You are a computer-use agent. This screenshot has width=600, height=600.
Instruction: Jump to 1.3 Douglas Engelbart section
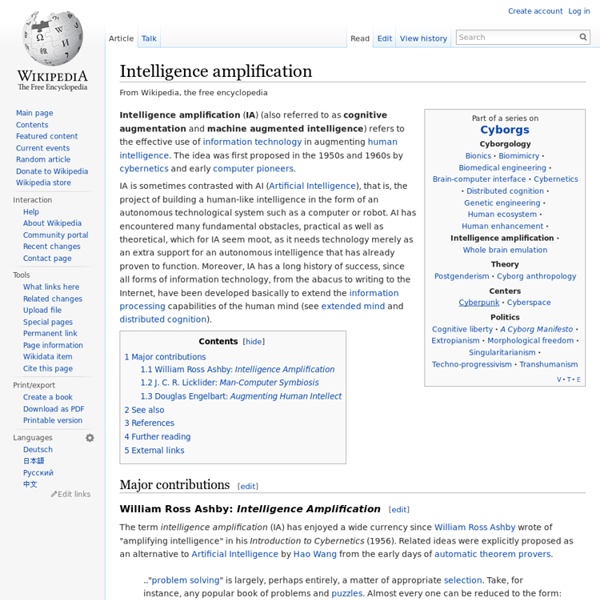[241, 396]
